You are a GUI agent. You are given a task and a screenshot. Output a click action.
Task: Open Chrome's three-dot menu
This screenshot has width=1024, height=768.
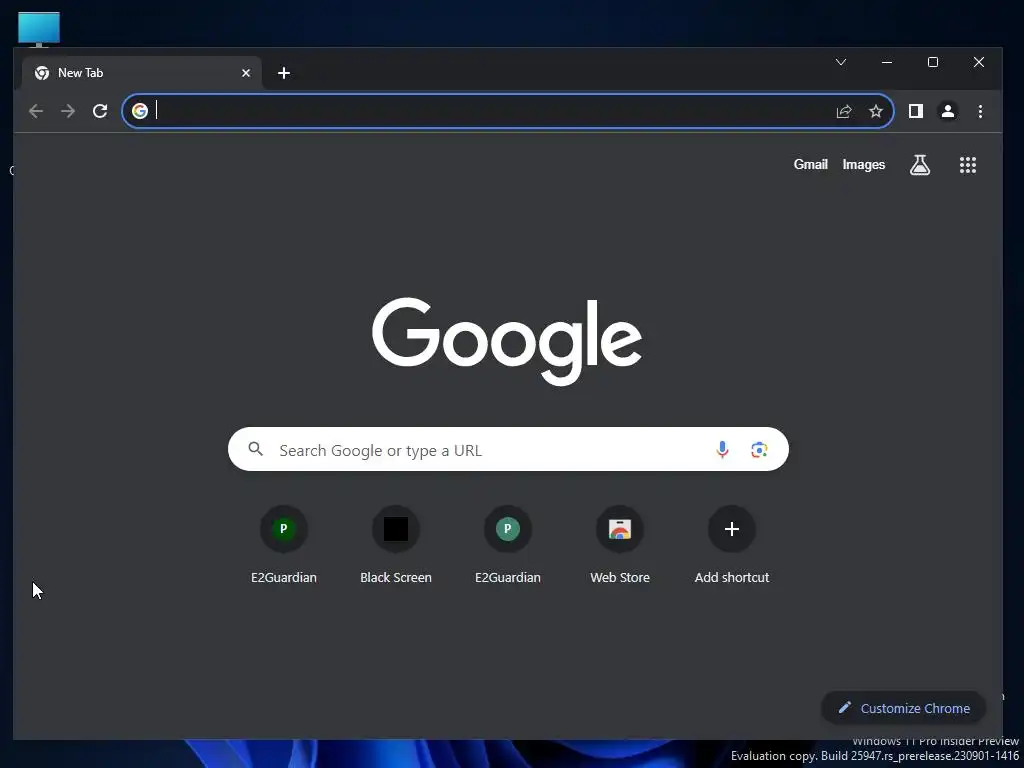(980, 112)
